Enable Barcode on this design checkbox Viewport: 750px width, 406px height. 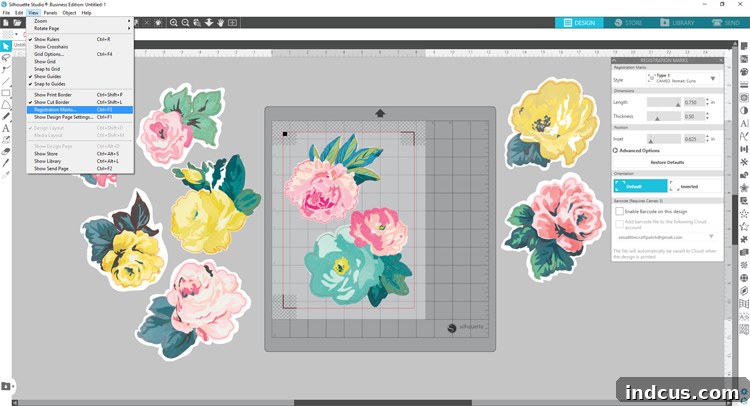[619, 211]
